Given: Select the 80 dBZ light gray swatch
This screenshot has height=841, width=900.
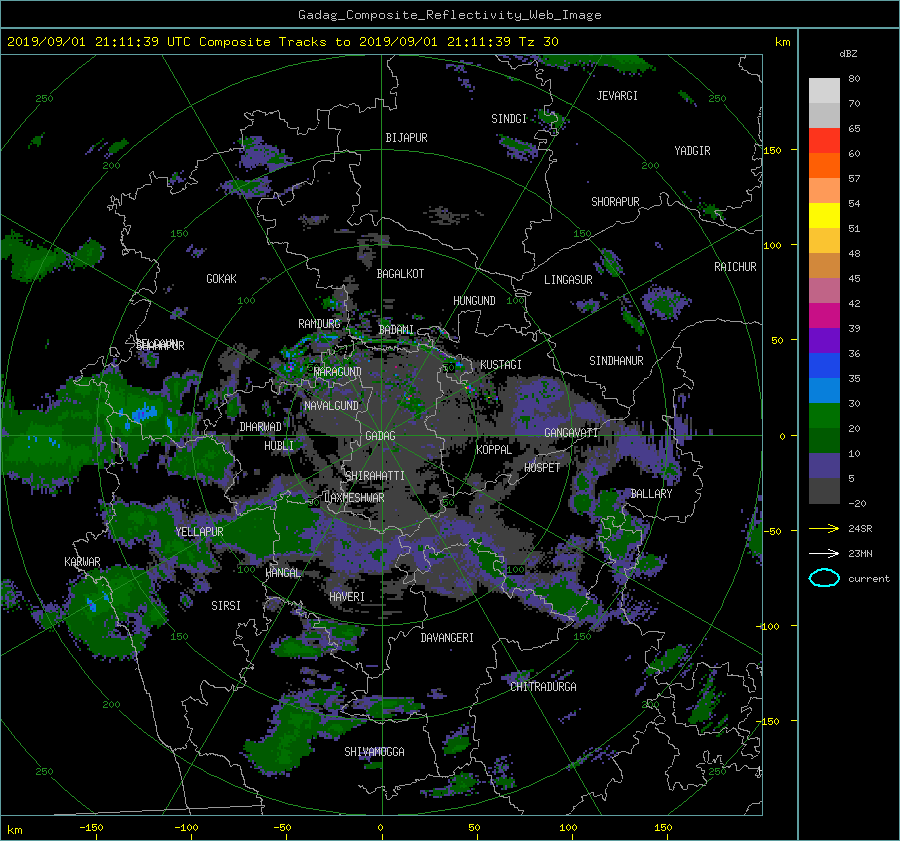Looking at the screenshot, I should click(824, 90).
